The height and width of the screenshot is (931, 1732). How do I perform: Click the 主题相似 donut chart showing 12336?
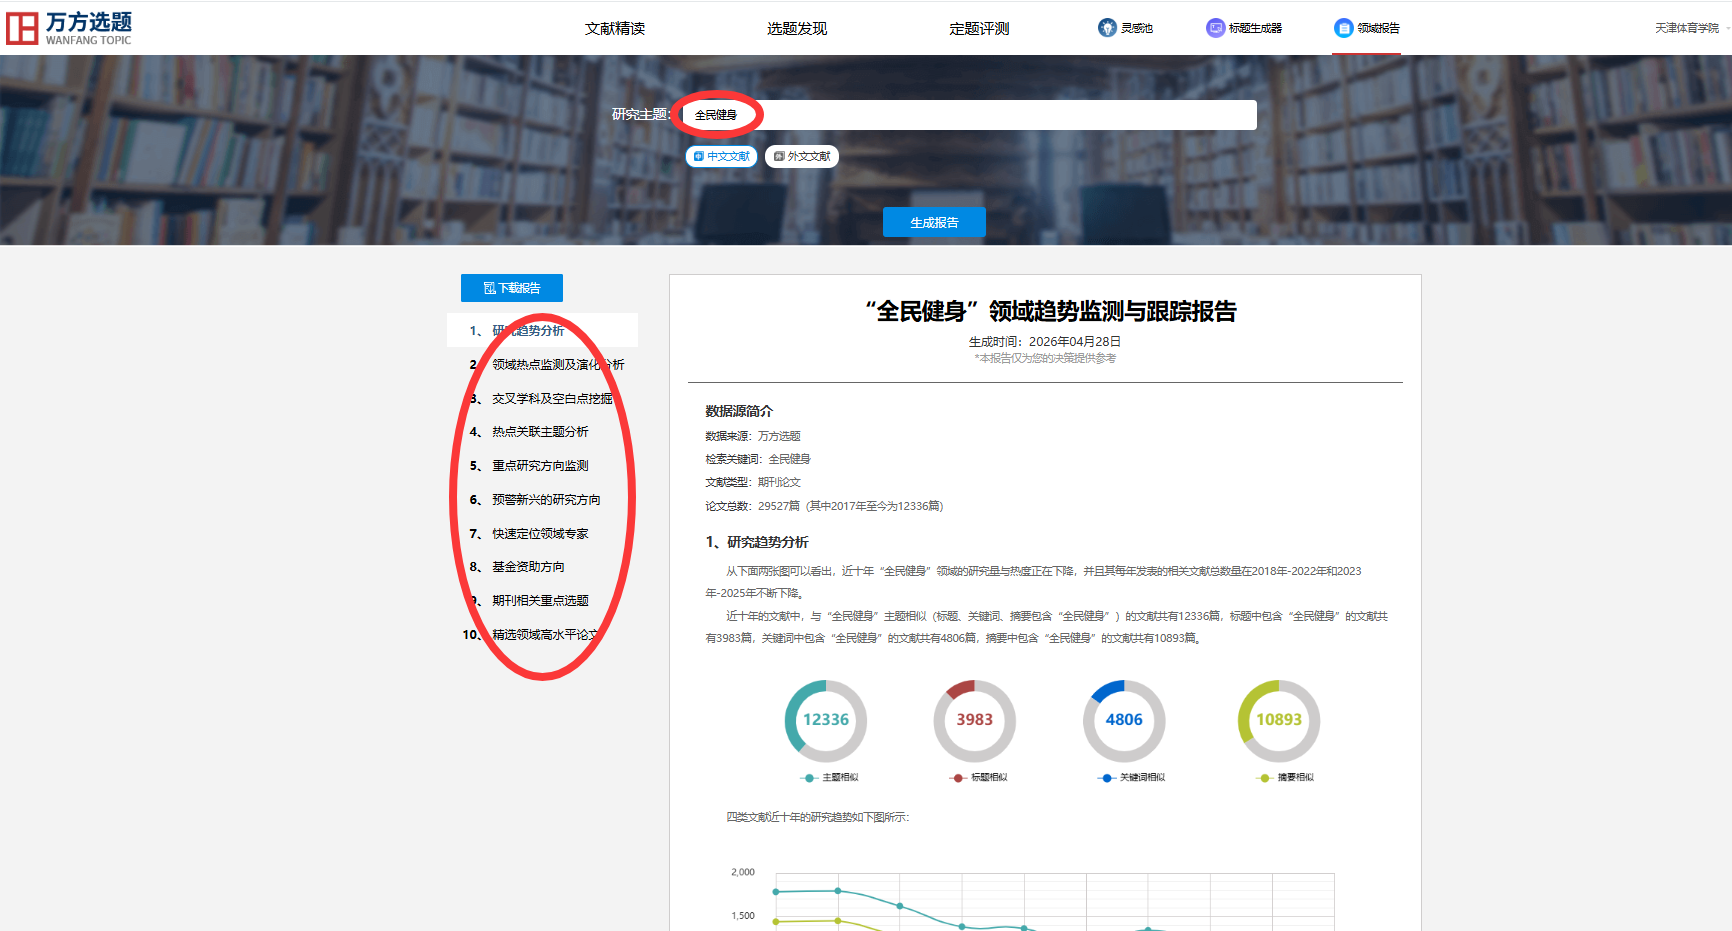[825, 720]
